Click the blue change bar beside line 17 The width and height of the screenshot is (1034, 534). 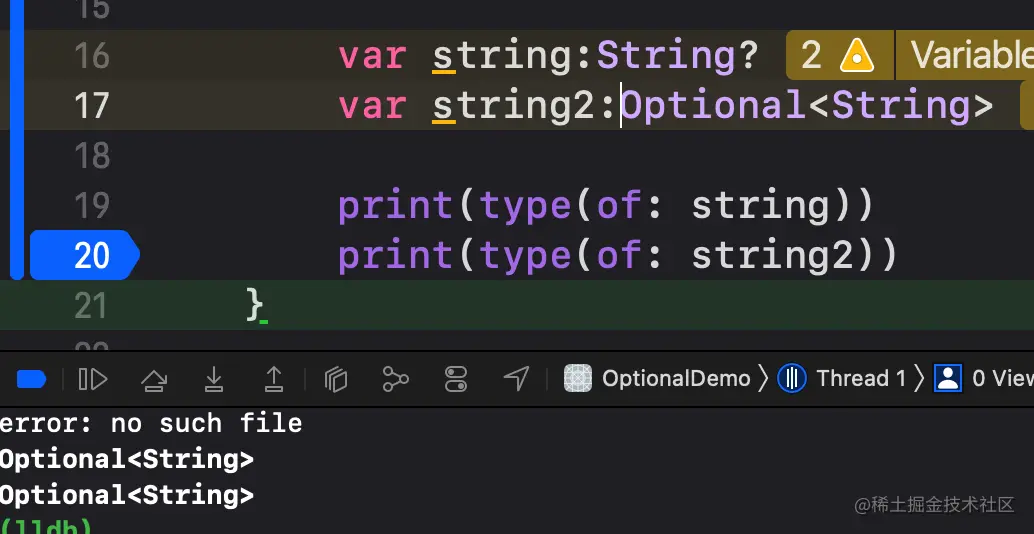click(x=16, y=105)
